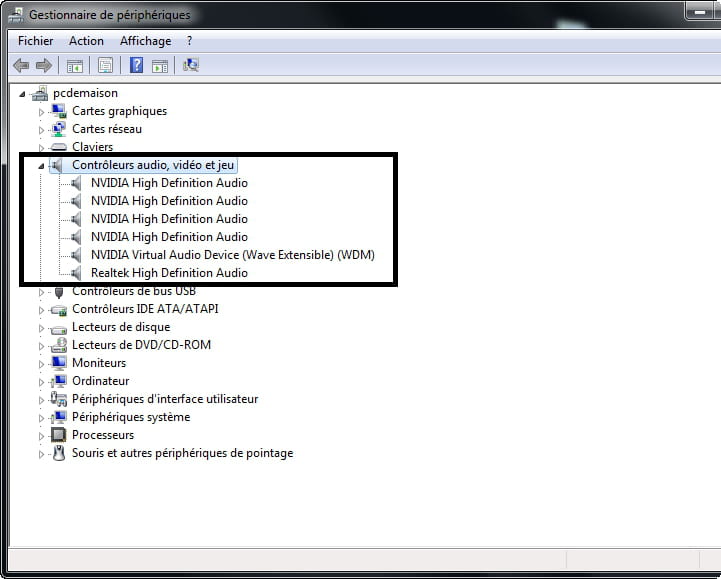Screen dimensions: 721x579
Task: Expand the Lecteurs de disque node
Action: click(x=41, y=328)
